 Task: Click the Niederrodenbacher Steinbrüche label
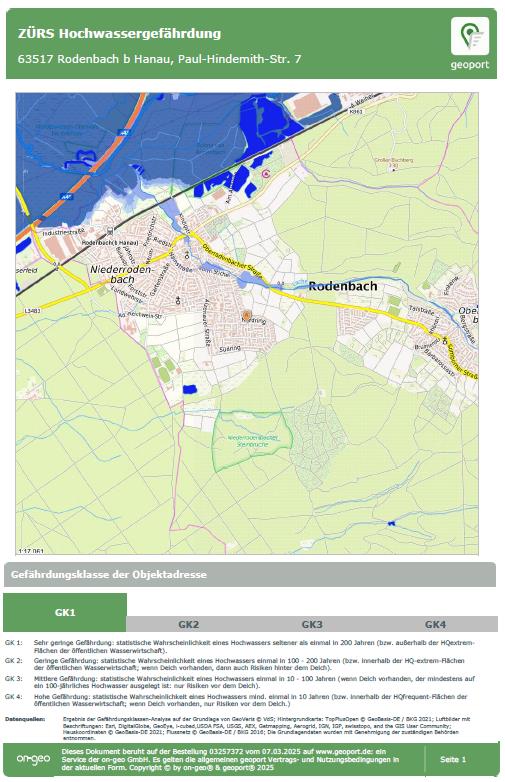coord(253,441)
